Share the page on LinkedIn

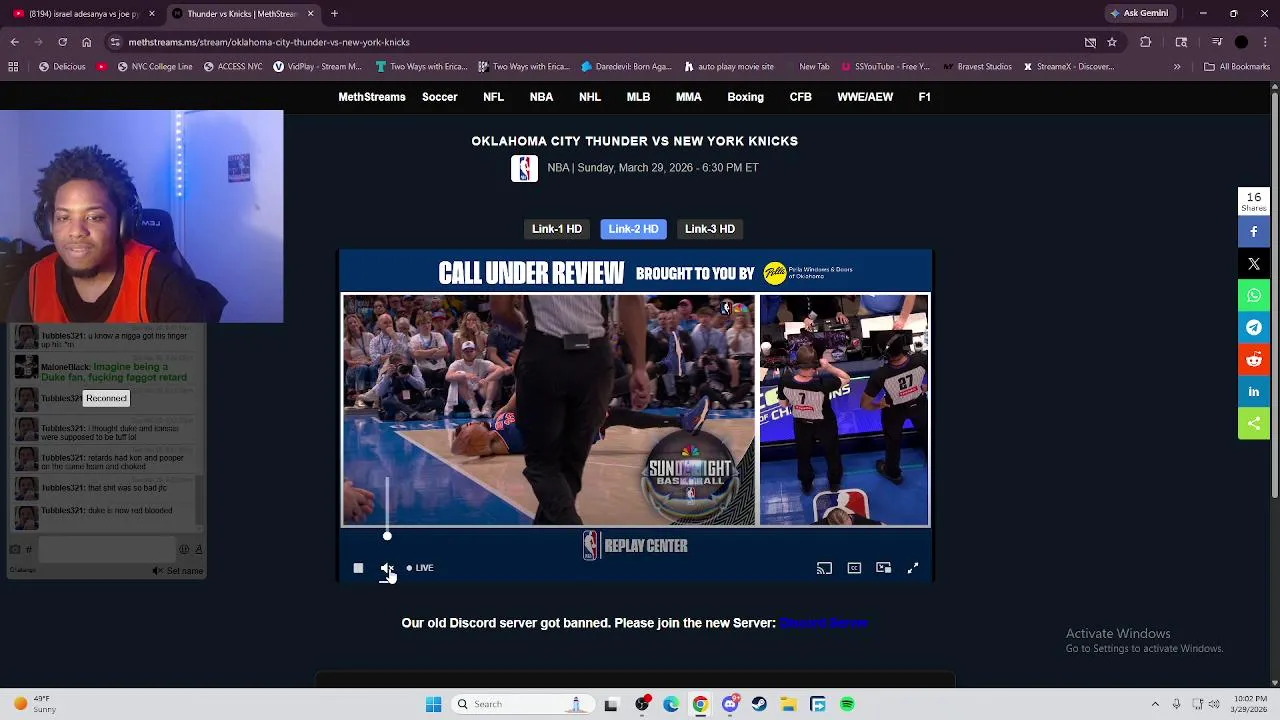click(1254, 391)
